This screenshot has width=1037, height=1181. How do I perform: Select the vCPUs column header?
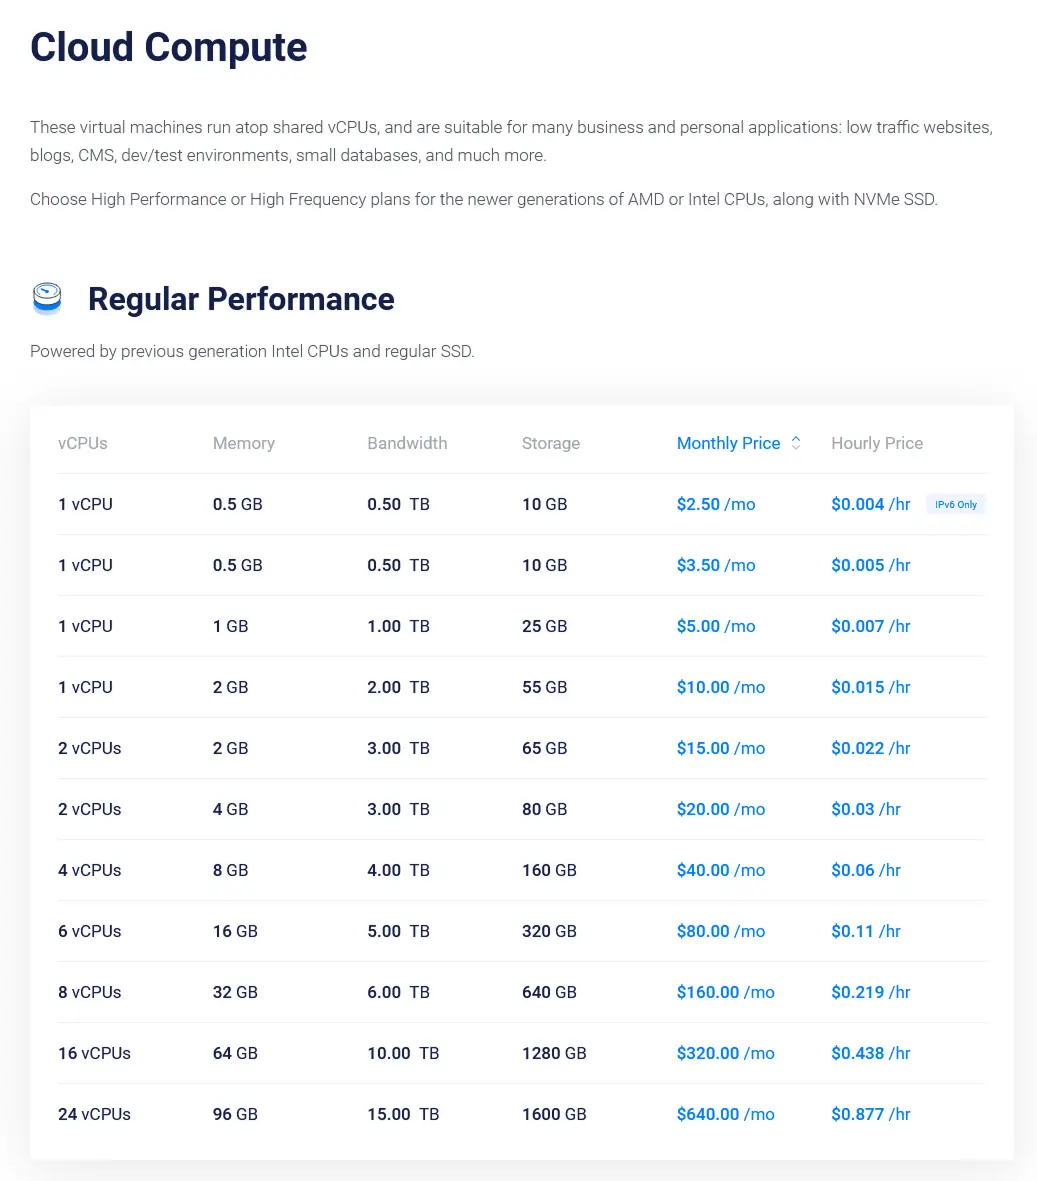tap(83, 443)
